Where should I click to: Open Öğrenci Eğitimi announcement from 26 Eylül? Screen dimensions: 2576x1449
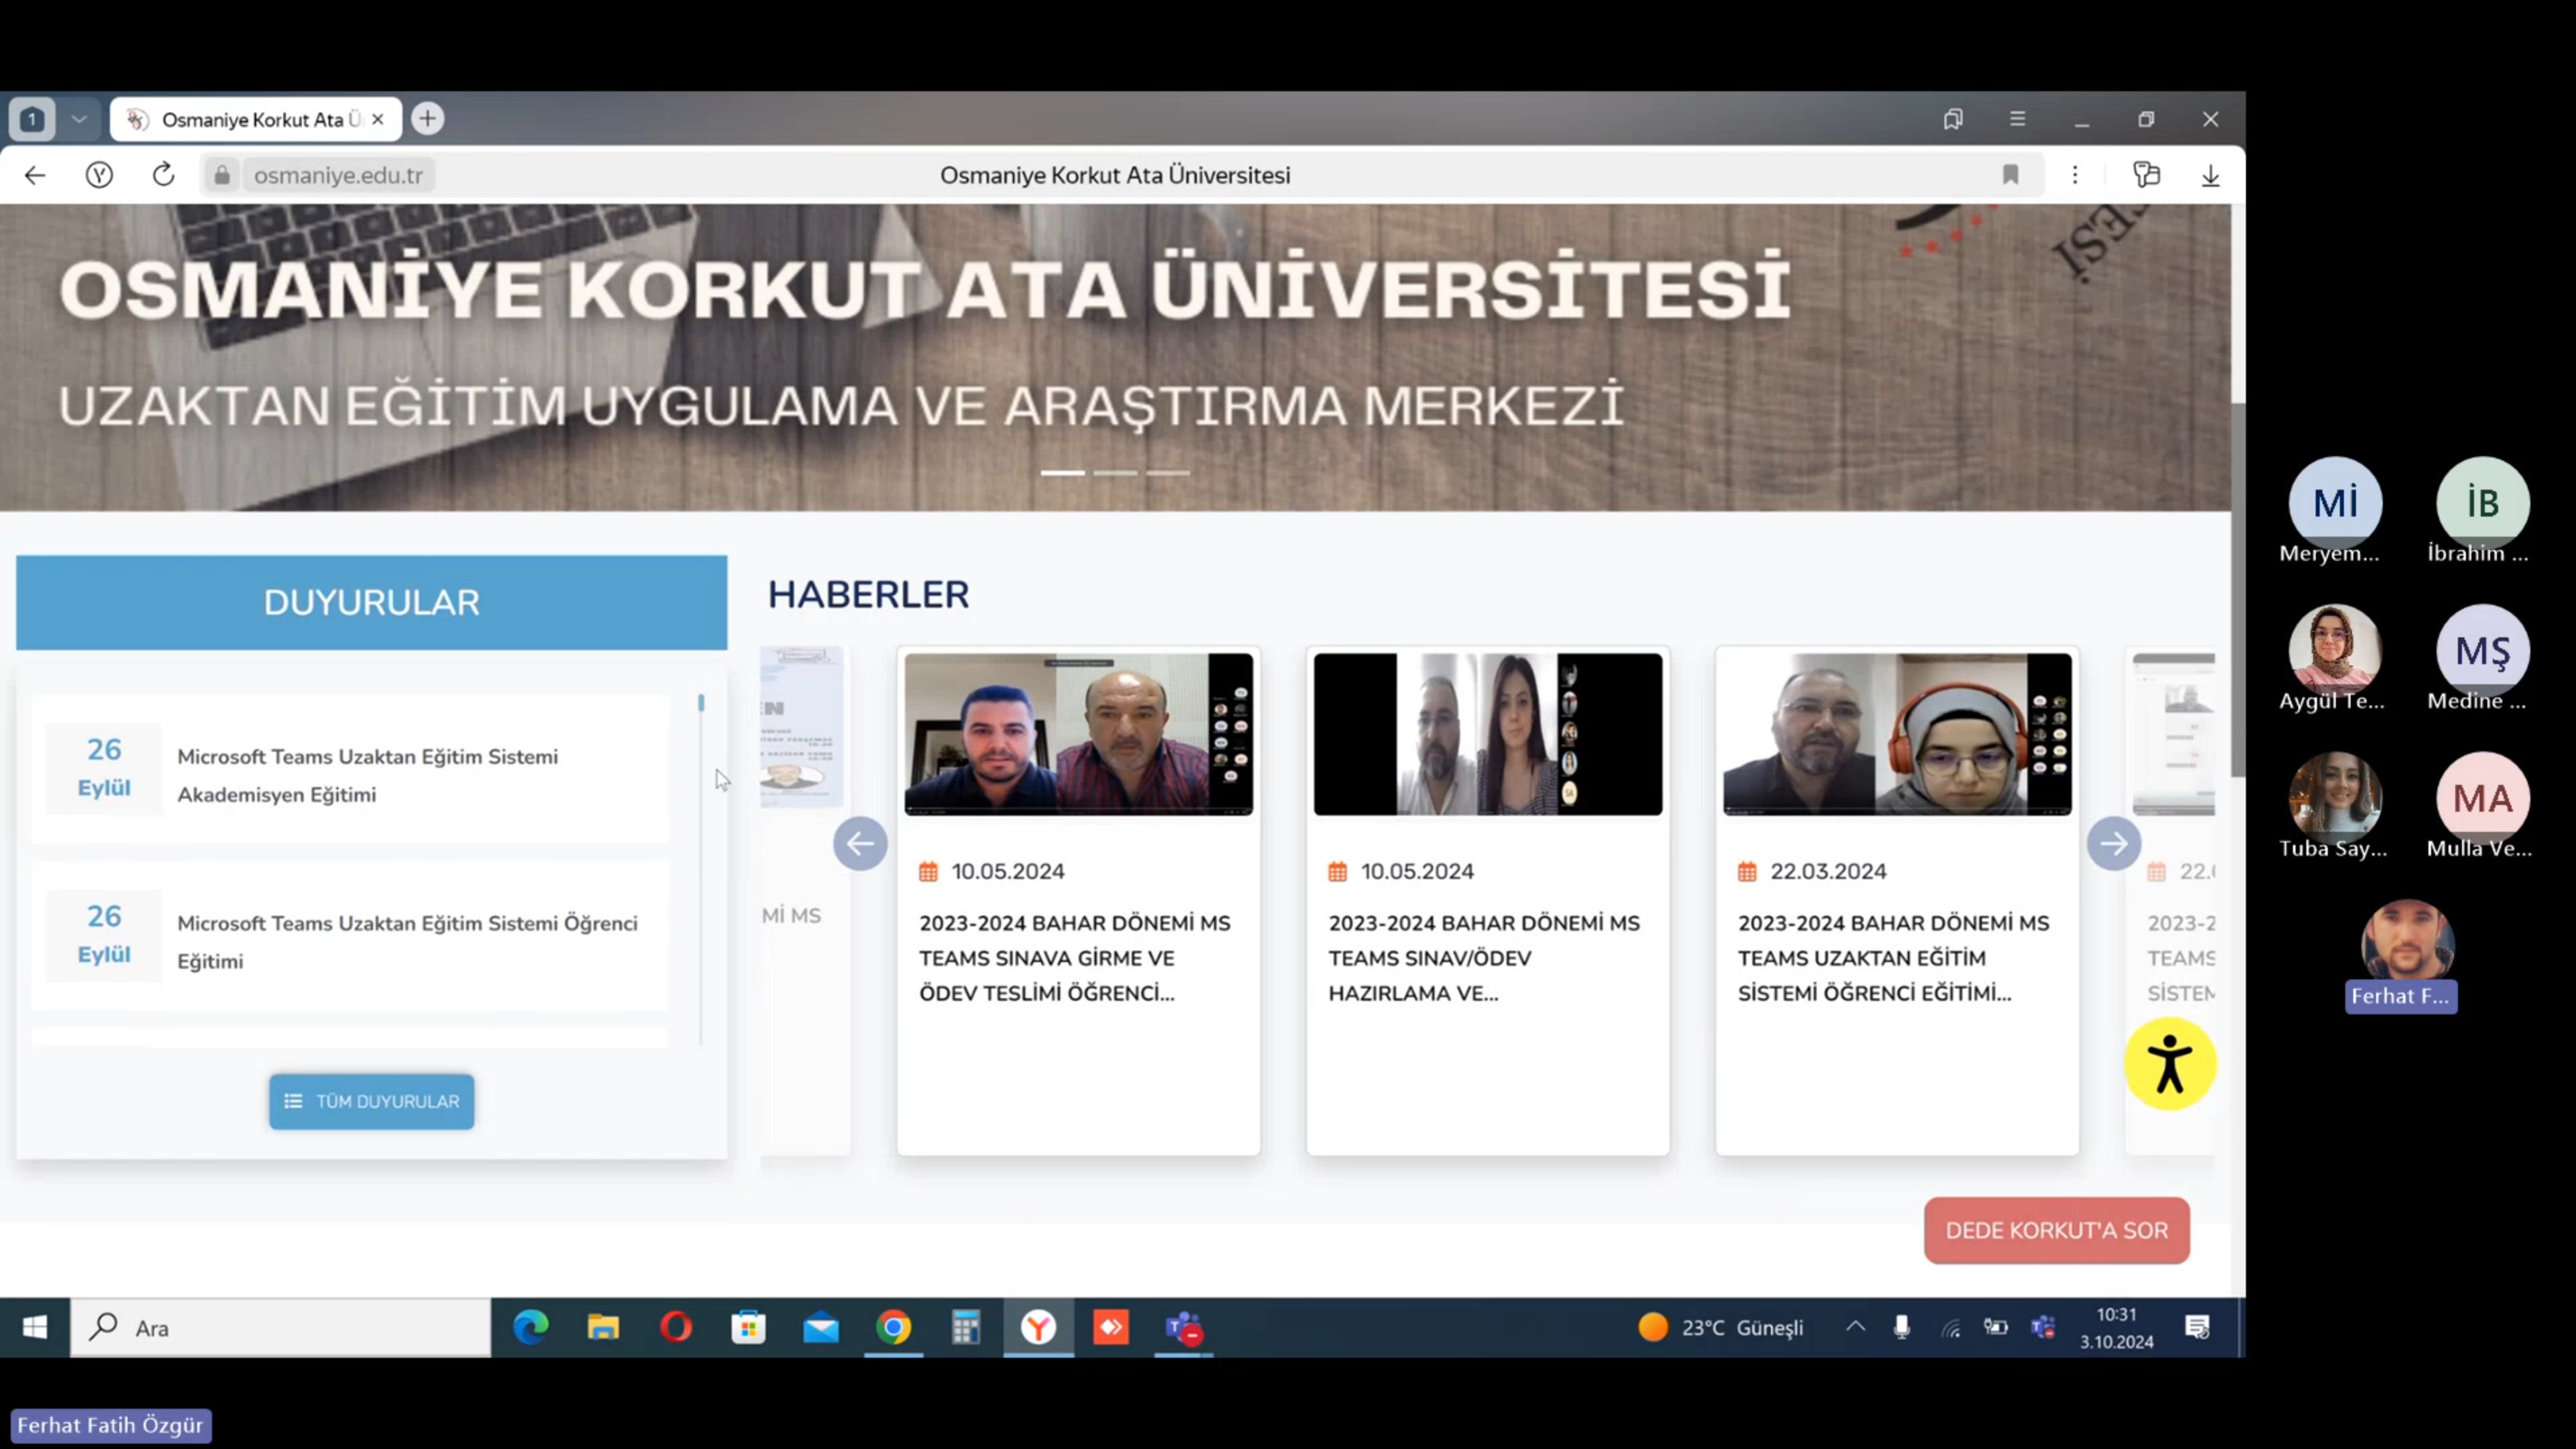(350, 936)
